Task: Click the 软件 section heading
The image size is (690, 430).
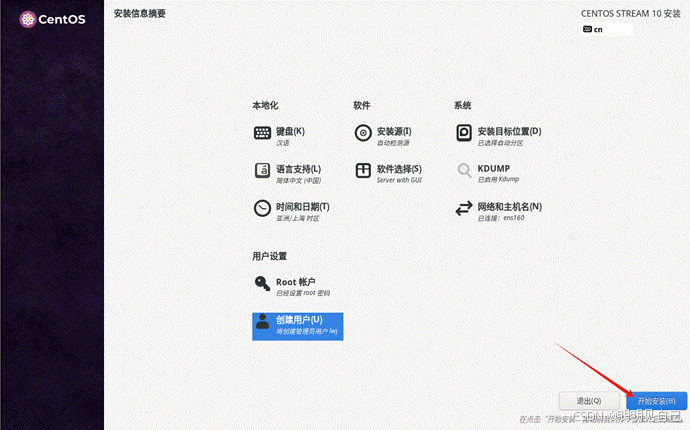Action: (361, 105)
